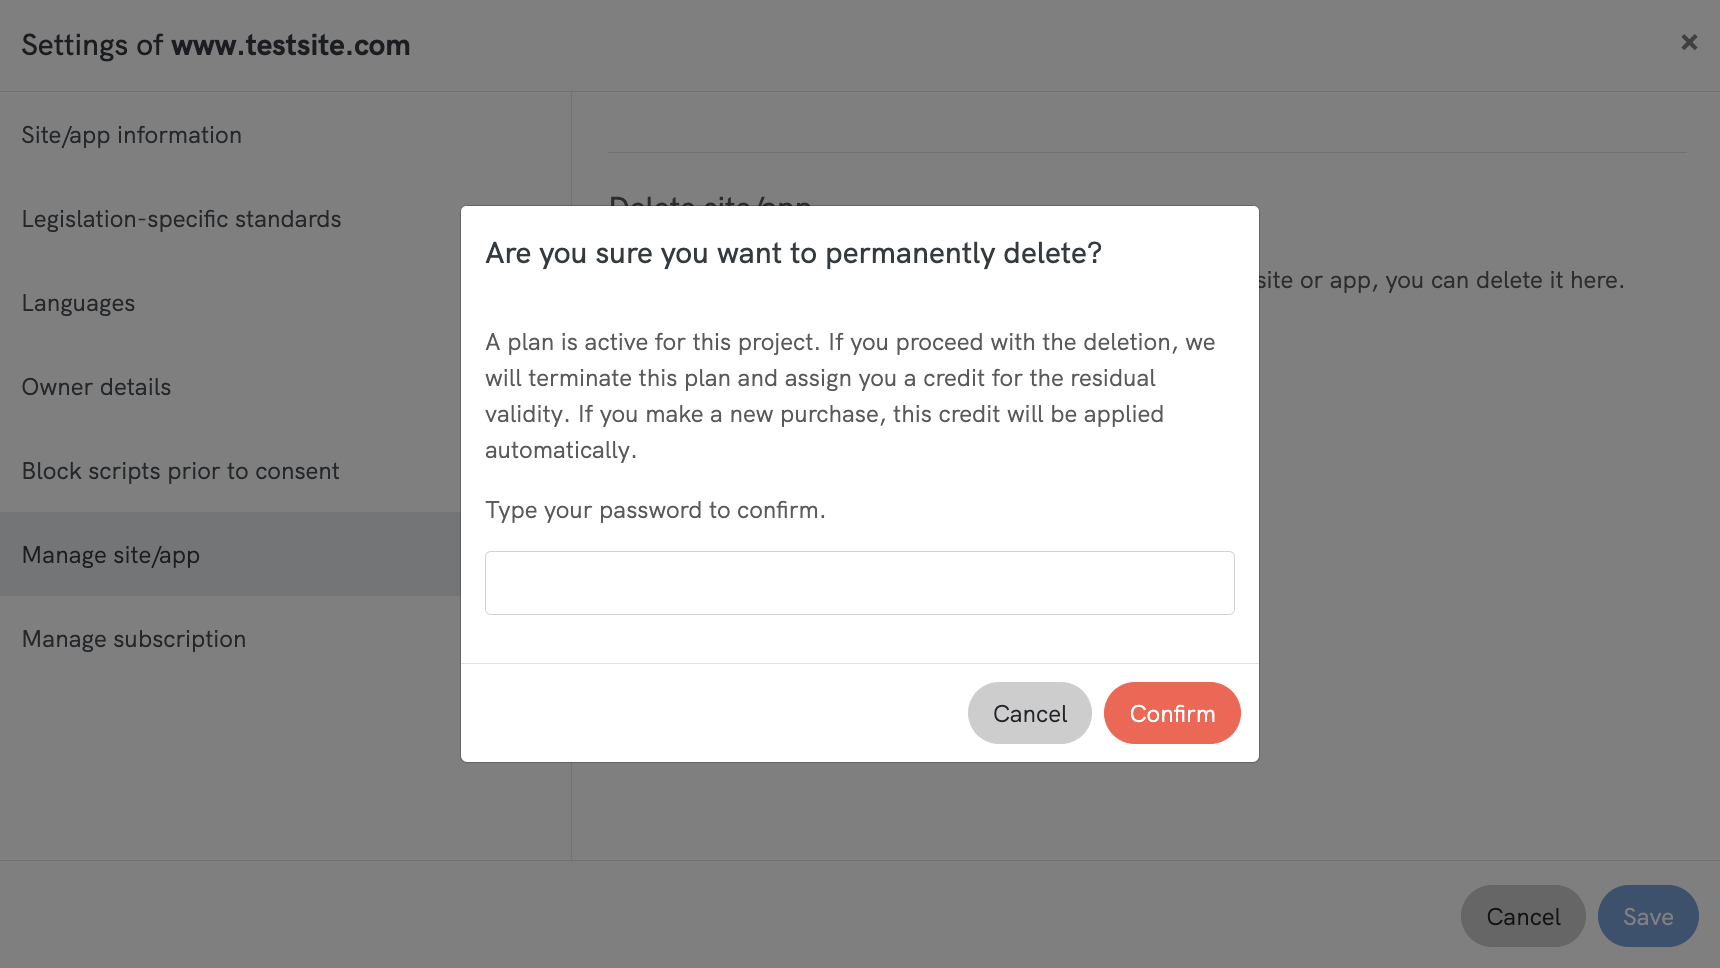Open the Manage subscription section
1720x968 pixels.
[134, 639]
